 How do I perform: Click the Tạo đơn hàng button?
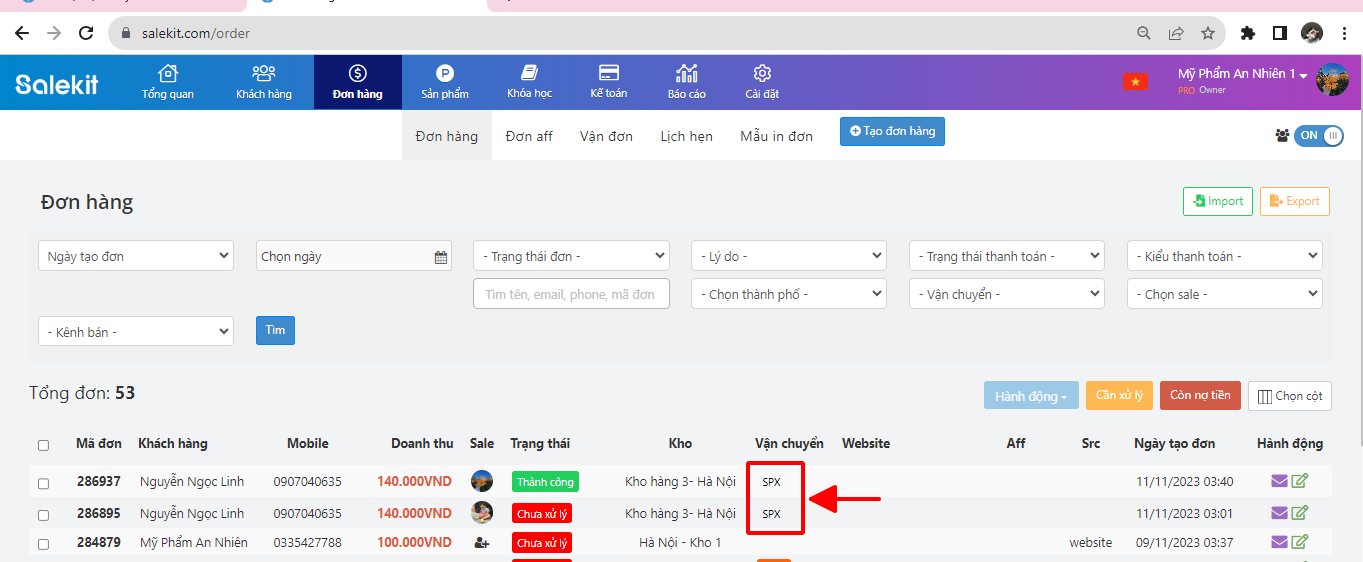[892, 131]
